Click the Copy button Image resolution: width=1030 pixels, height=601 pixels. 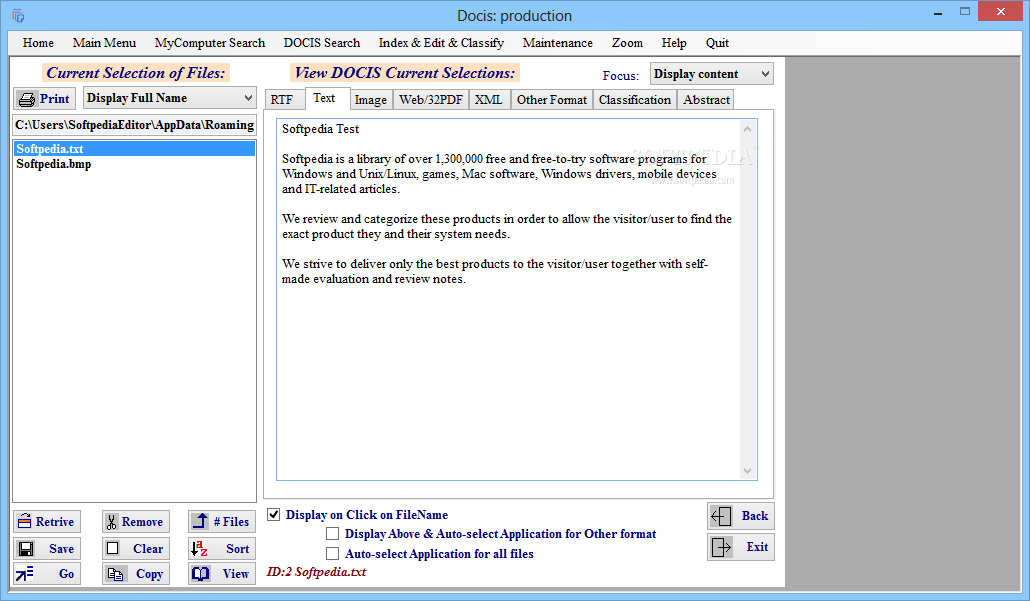(x=135, y=573)
